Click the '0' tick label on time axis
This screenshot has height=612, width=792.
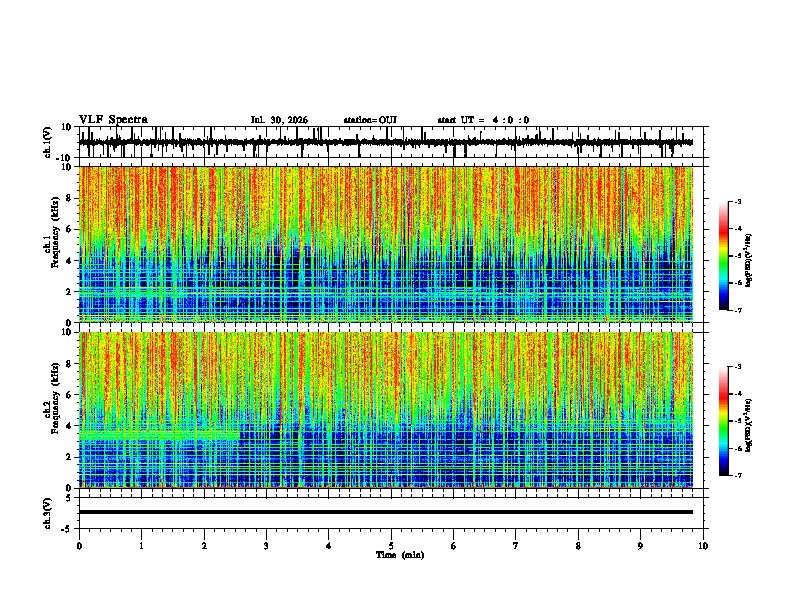coord(79,546)
